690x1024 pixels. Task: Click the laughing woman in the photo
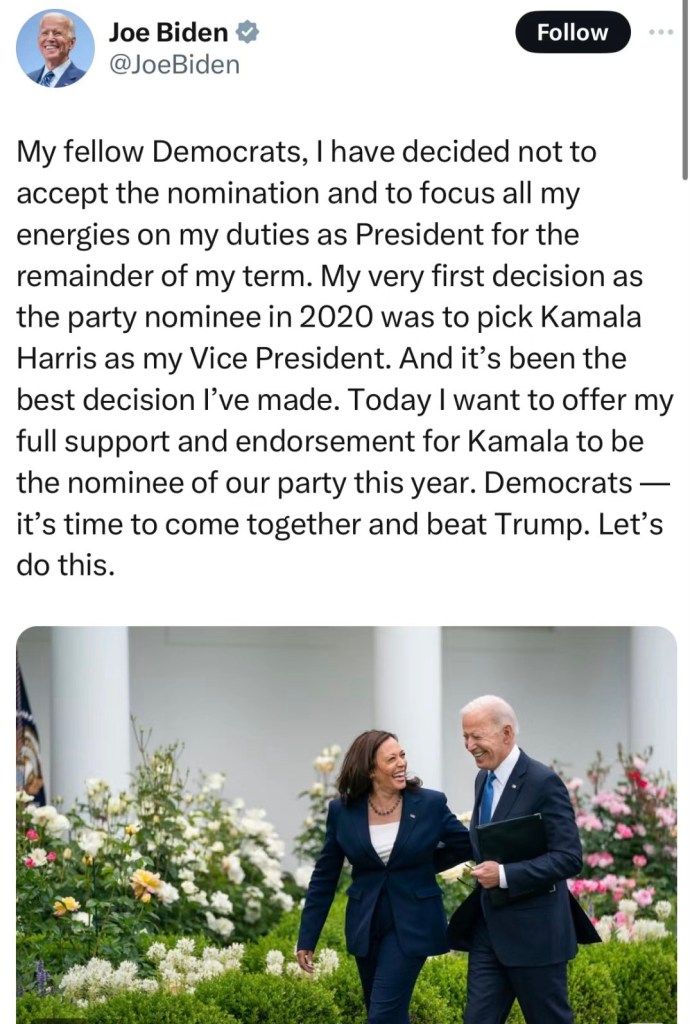coord(382,850)
